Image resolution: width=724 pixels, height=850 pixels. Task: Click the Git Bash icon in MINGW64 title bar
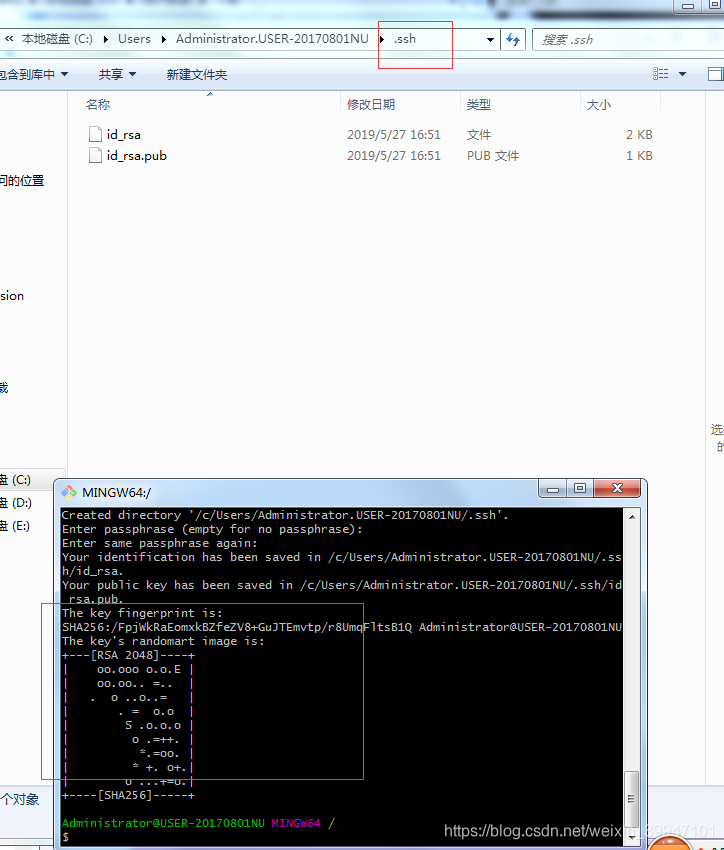pos(69,493)
